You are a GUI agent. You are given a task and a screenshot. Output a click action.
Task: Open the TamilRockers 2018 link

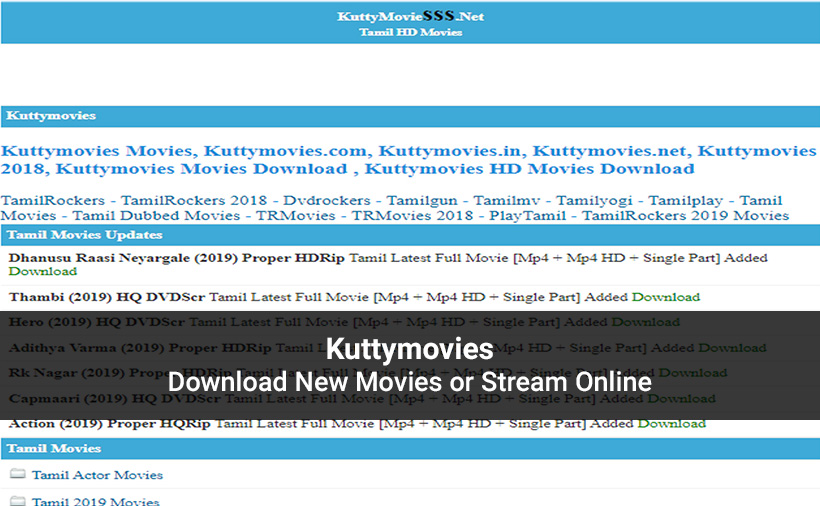(194, 200)
